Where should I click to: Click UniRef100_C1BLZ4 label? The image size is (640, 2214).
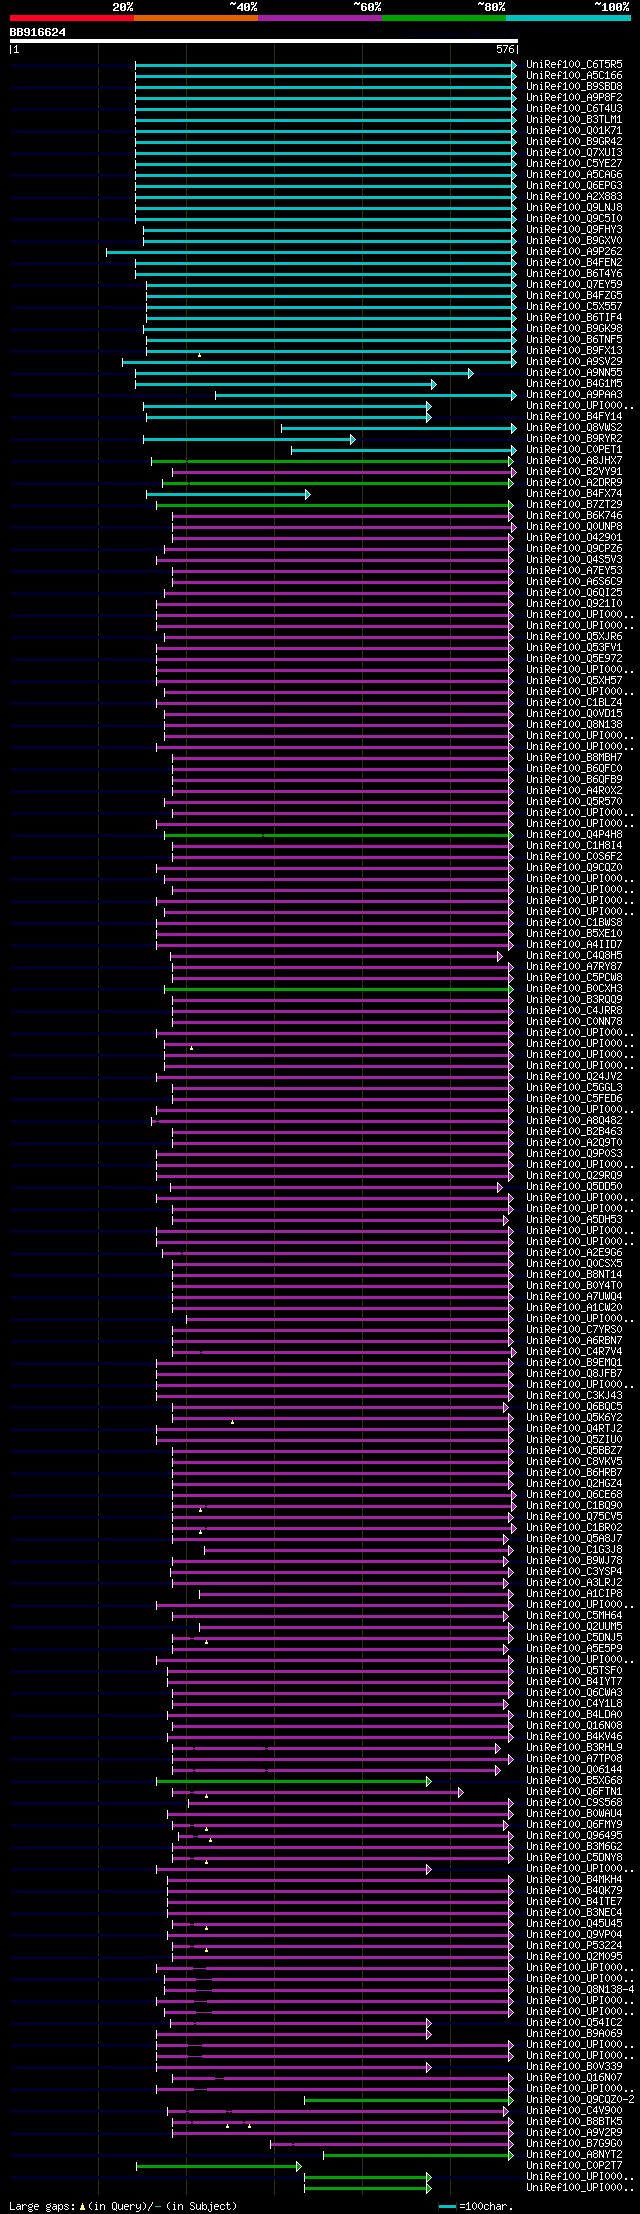[x=574, y=702]
